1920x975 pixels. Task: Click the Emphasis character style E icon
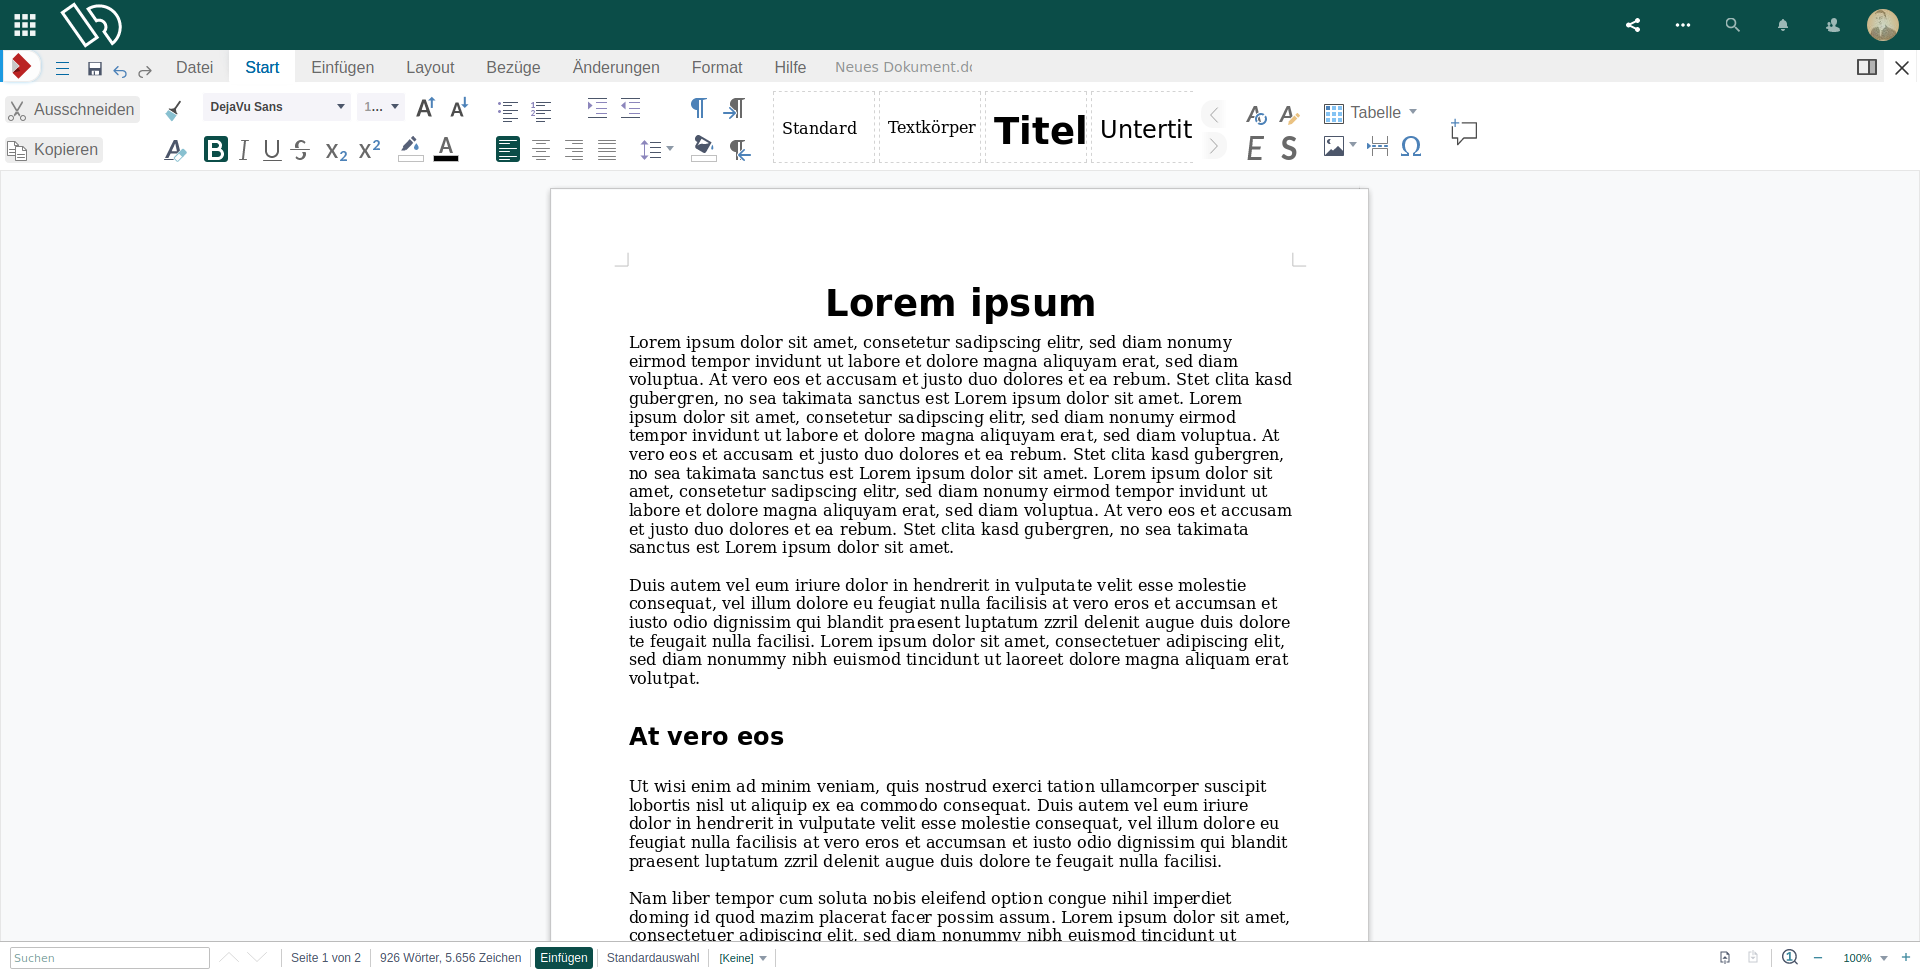point(1255,148)
